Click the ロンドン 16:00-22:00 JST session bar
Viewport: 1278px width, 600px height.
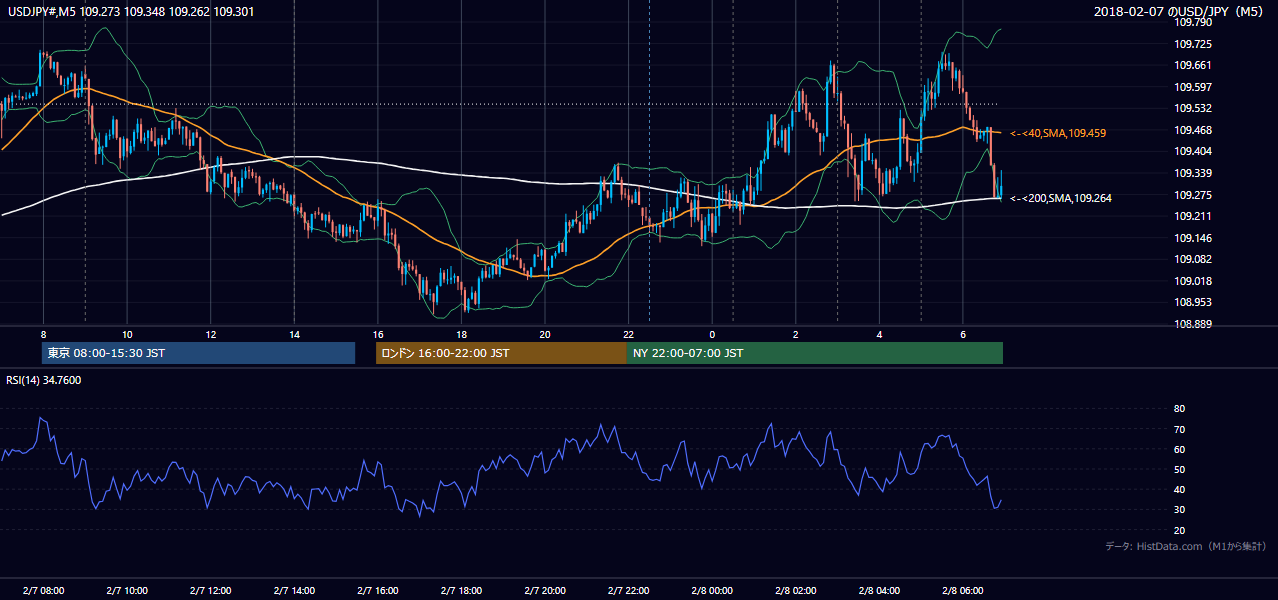tap(501, 353)
